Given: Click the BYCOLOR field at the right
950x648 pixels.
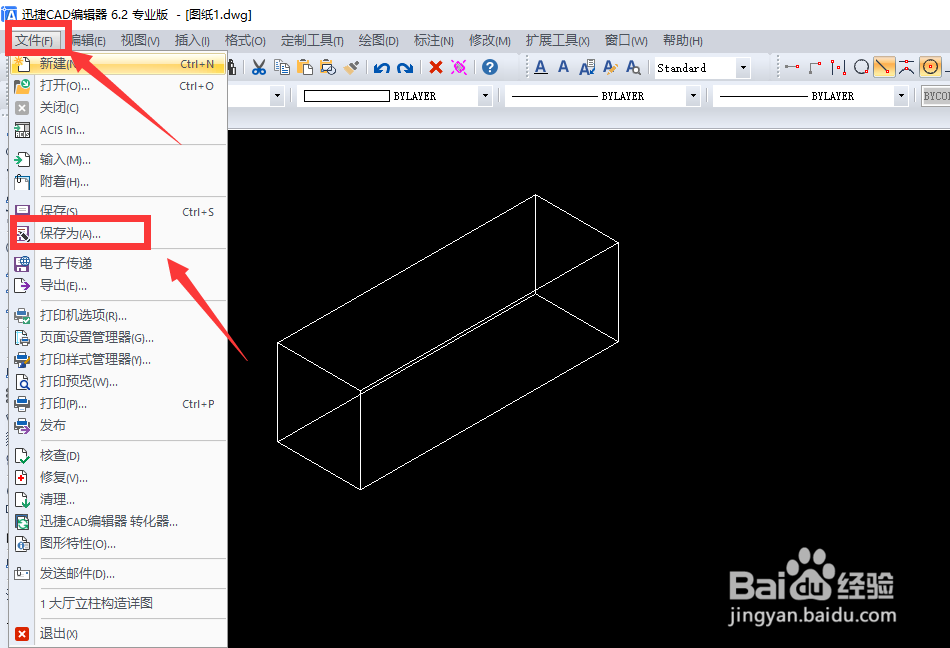Looking at the screenshot, I should (935, 96).
